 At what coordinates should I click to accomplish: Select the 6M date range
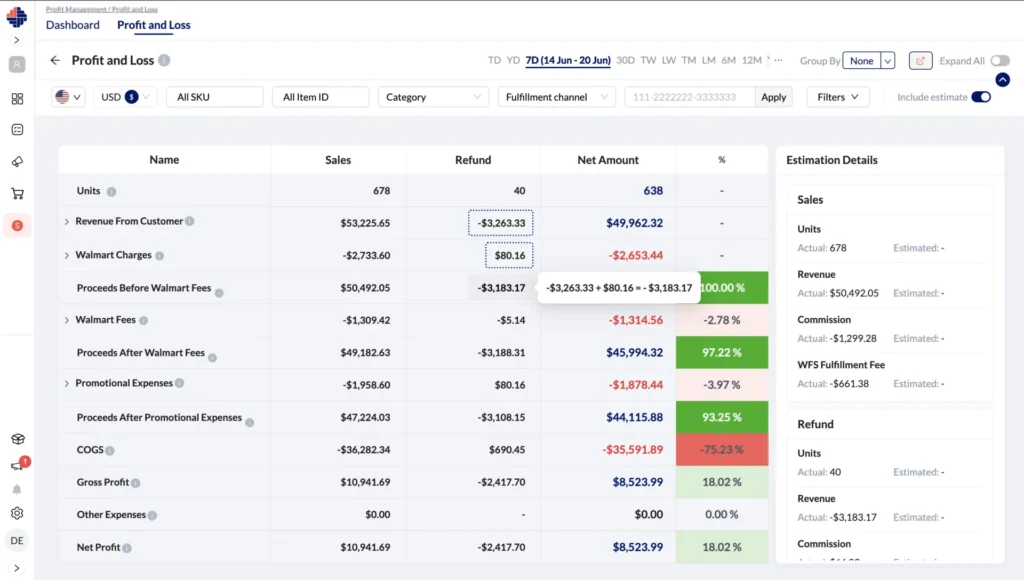point(729,60)
